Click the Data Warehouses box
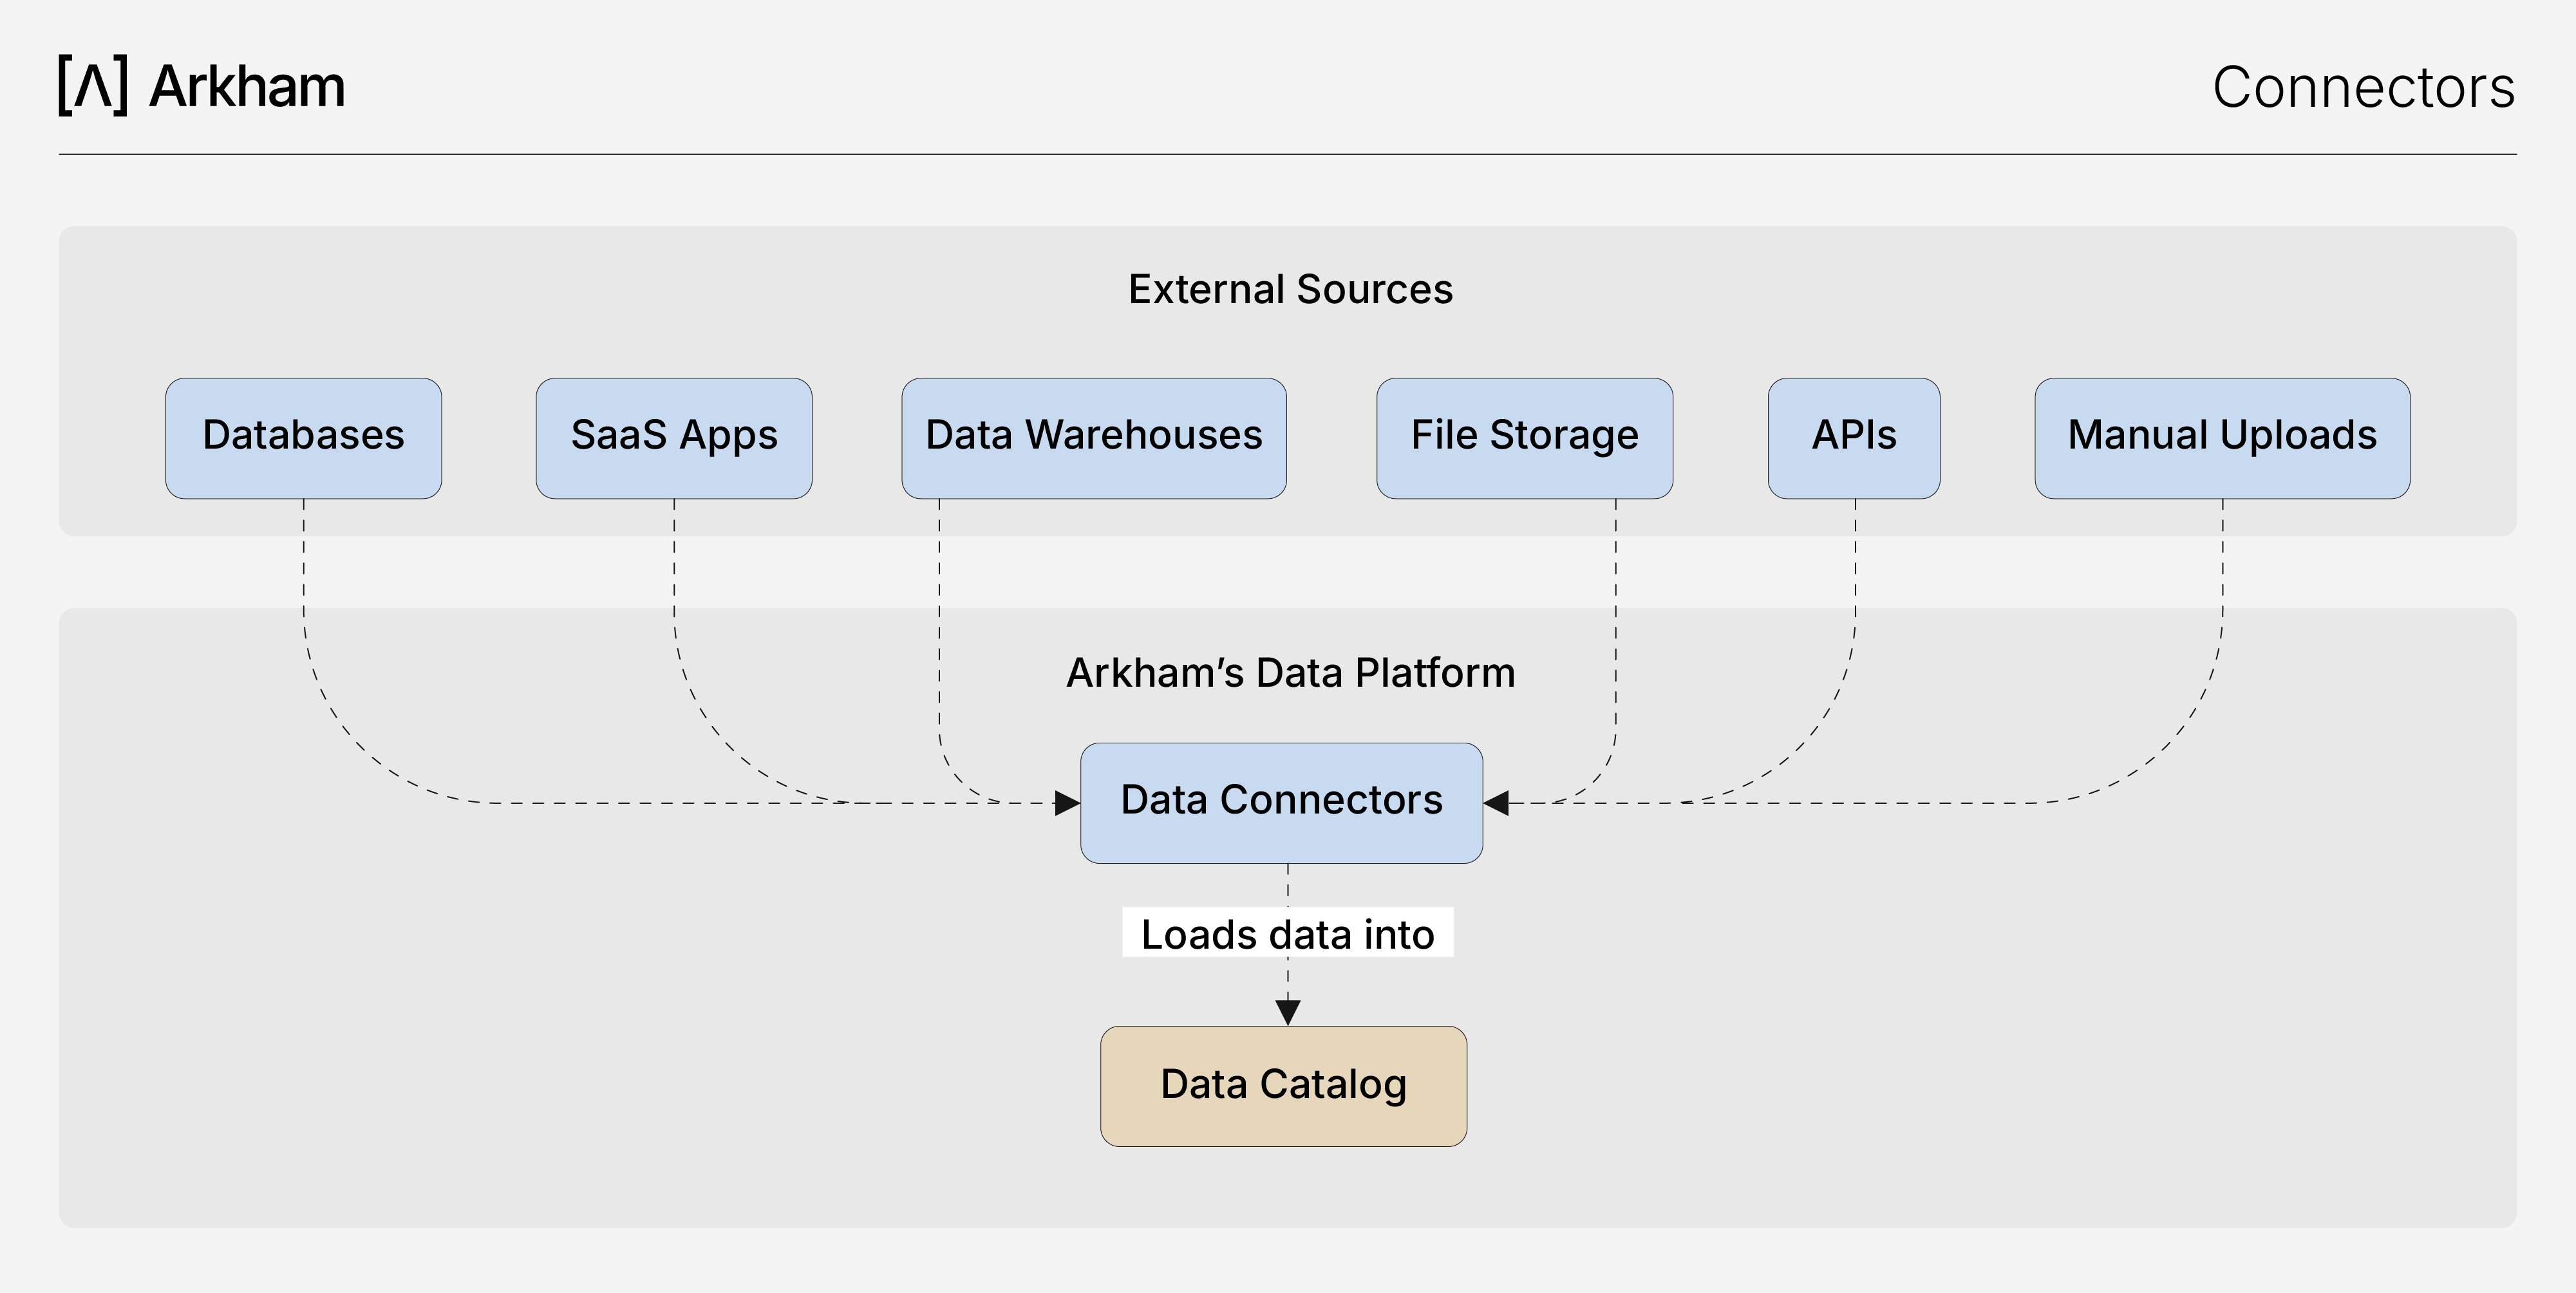This screenshot has width=2576, height=1293. pos(1094,438)
